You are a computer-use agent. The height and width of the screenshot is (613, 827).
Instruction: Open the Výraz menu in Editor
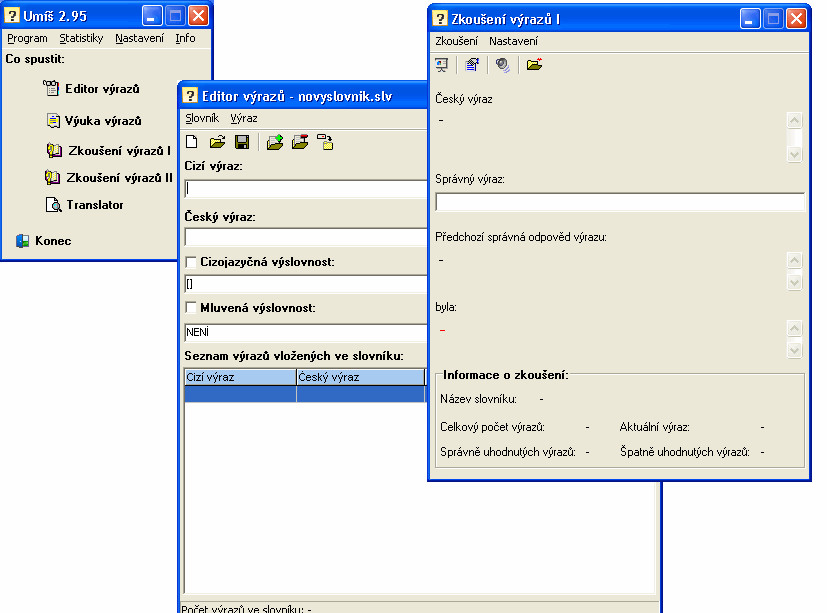click(244, 118)
